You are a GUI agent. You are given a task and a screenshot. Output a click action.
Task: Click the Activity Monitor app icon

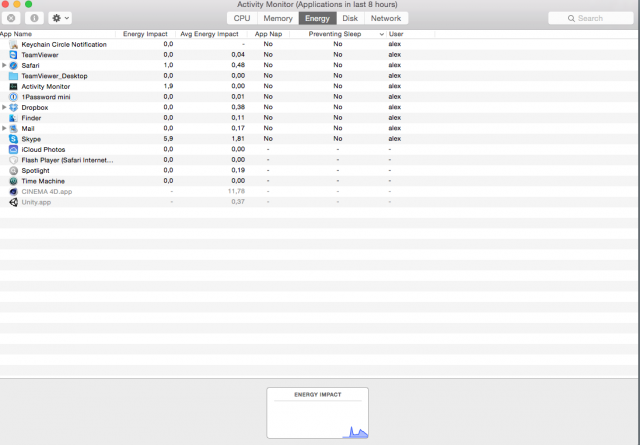[x=13, y=87]
